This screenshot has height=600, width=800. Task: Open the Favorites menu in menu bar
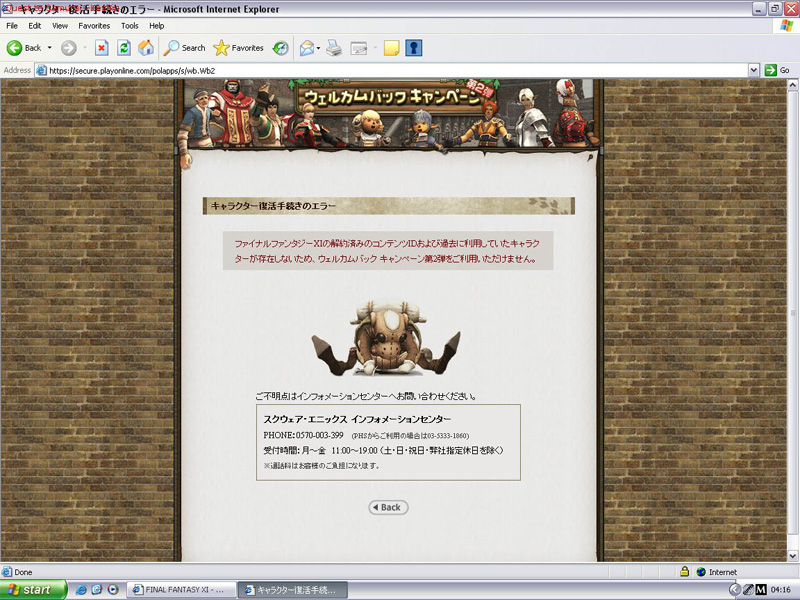[x=94, y=25]
